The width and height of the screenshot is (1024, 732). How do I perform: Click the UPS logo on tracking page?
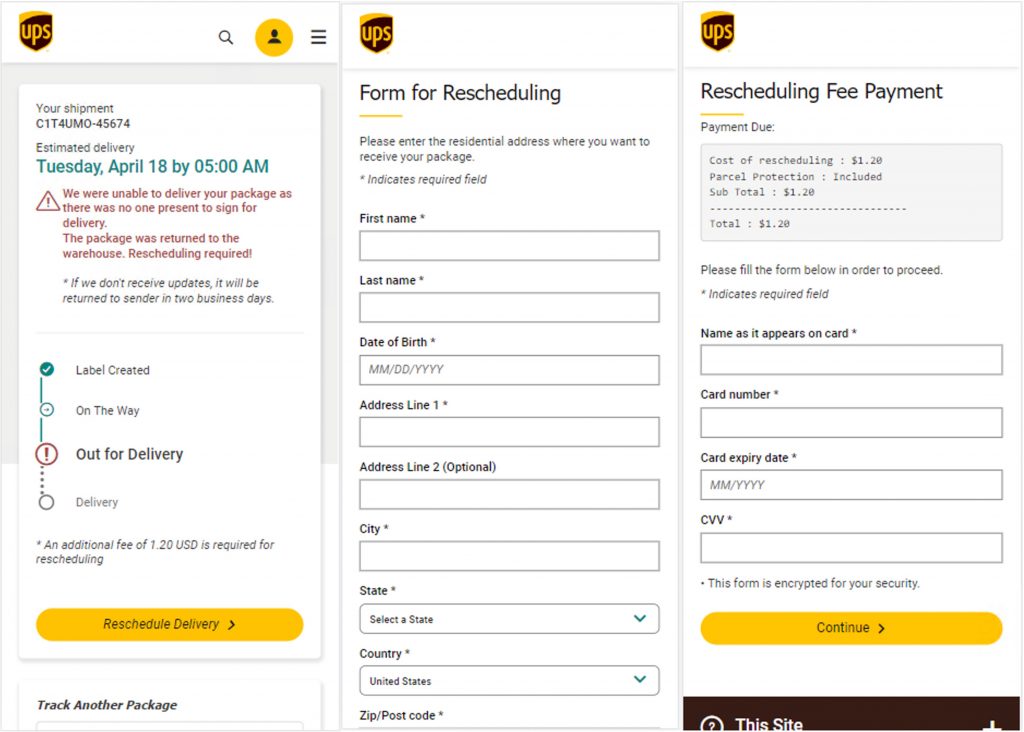pos(36,32)
